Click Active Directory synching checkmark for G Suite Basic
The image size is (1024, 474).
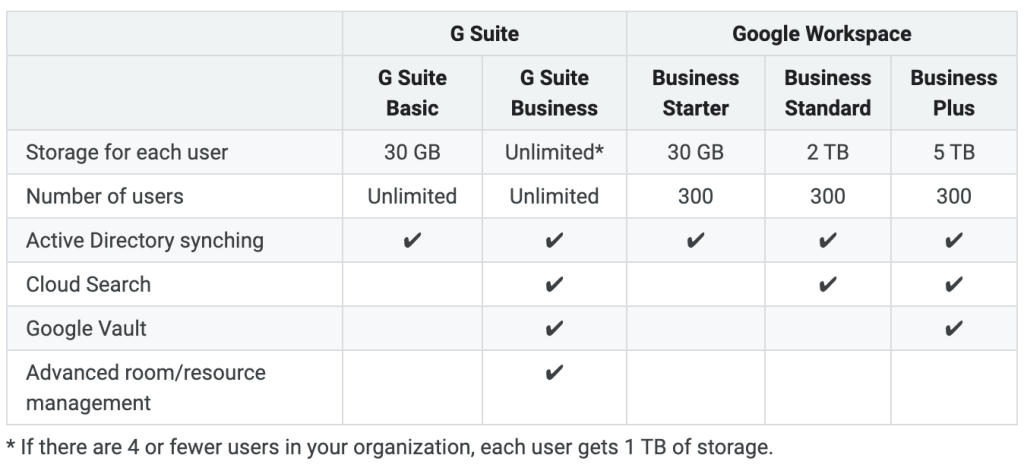412,241
